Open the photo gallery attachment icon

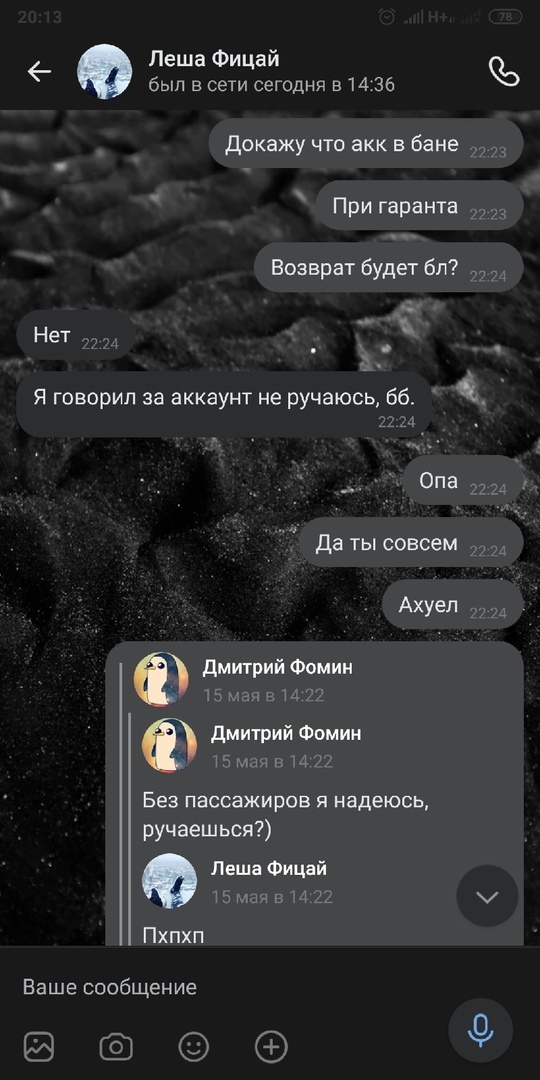click(x=39, y=1047)
